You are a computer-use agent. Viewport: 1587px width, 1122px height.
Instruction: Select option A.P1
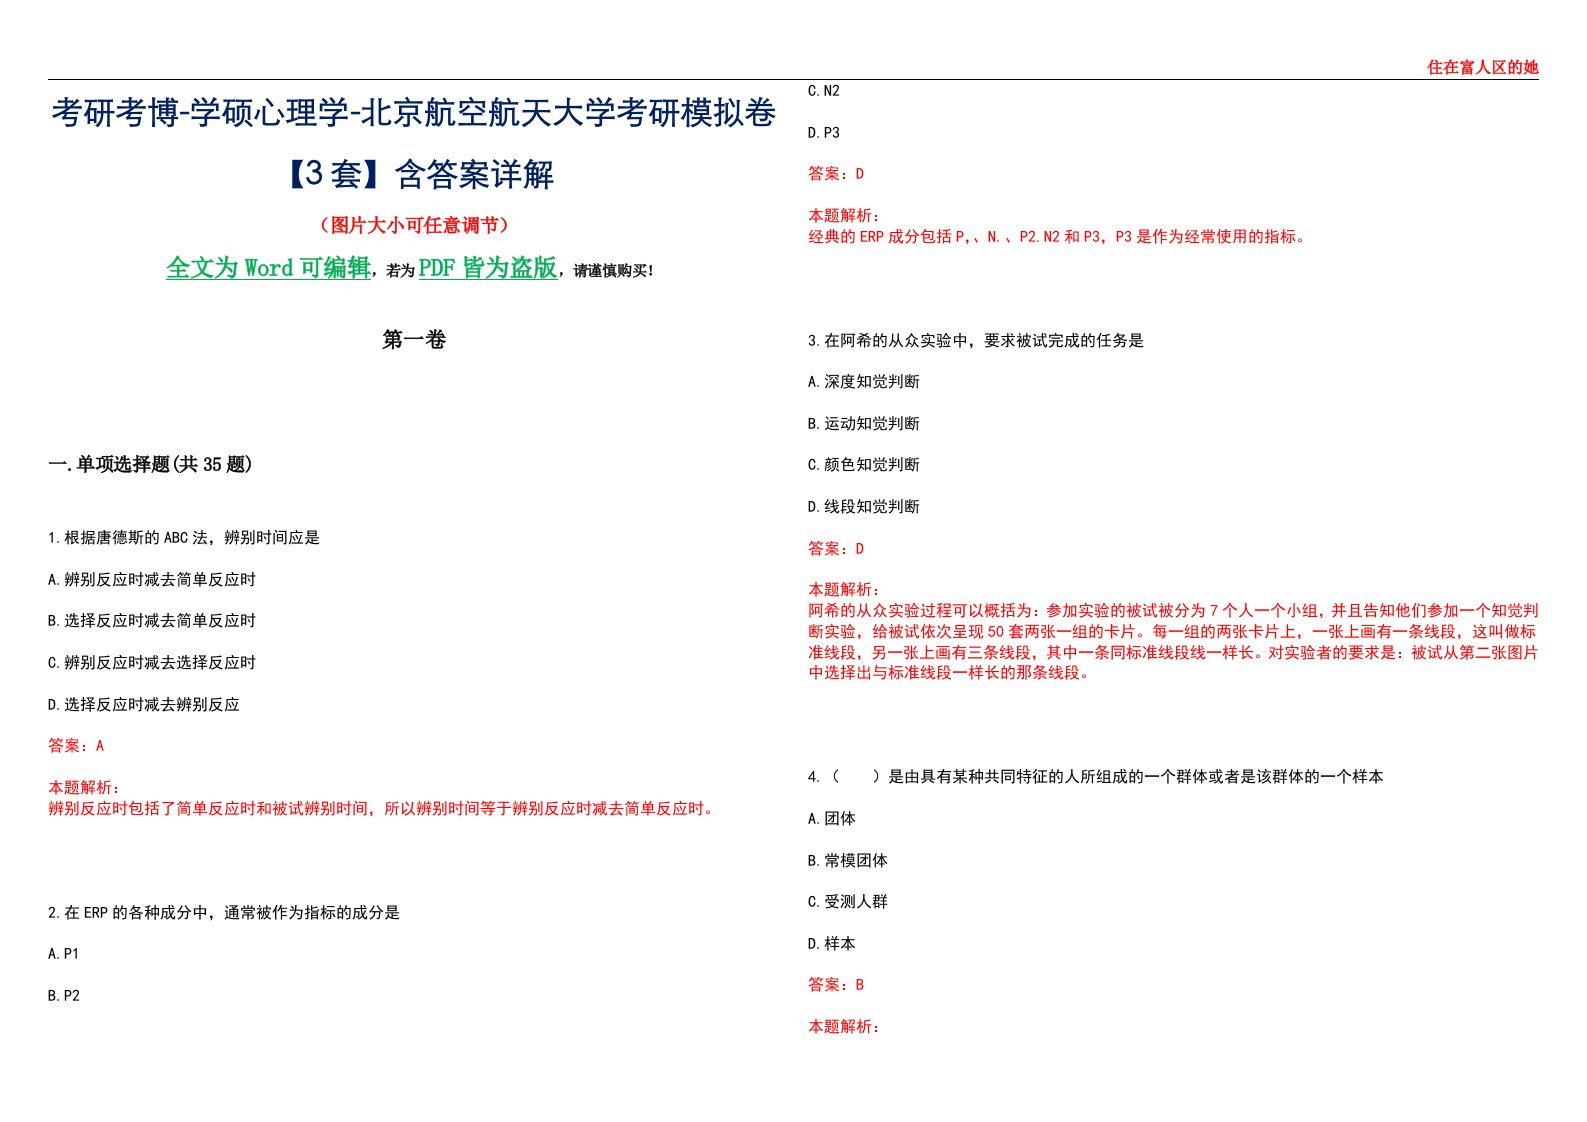(63, 954)
